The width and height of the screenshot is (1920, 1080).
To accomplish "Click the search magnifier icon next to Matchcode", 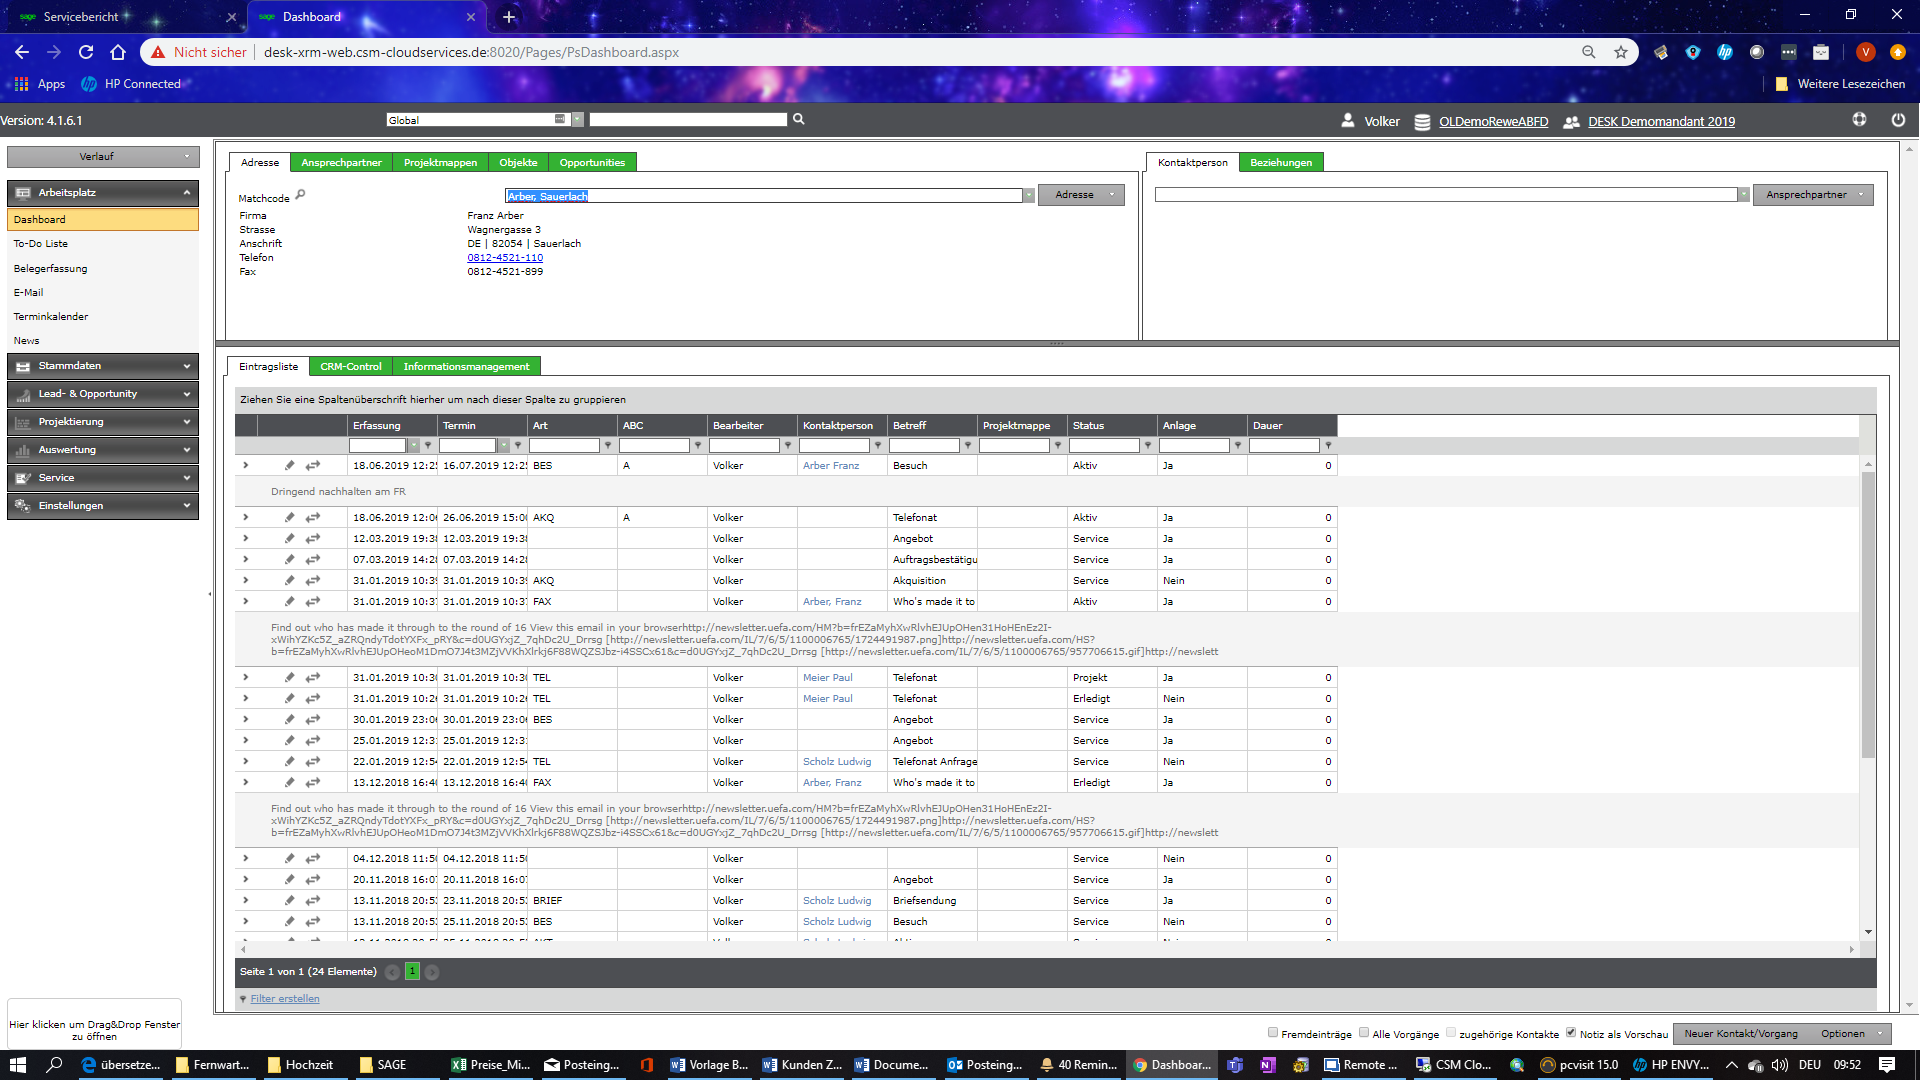I will tap(299, 194).
